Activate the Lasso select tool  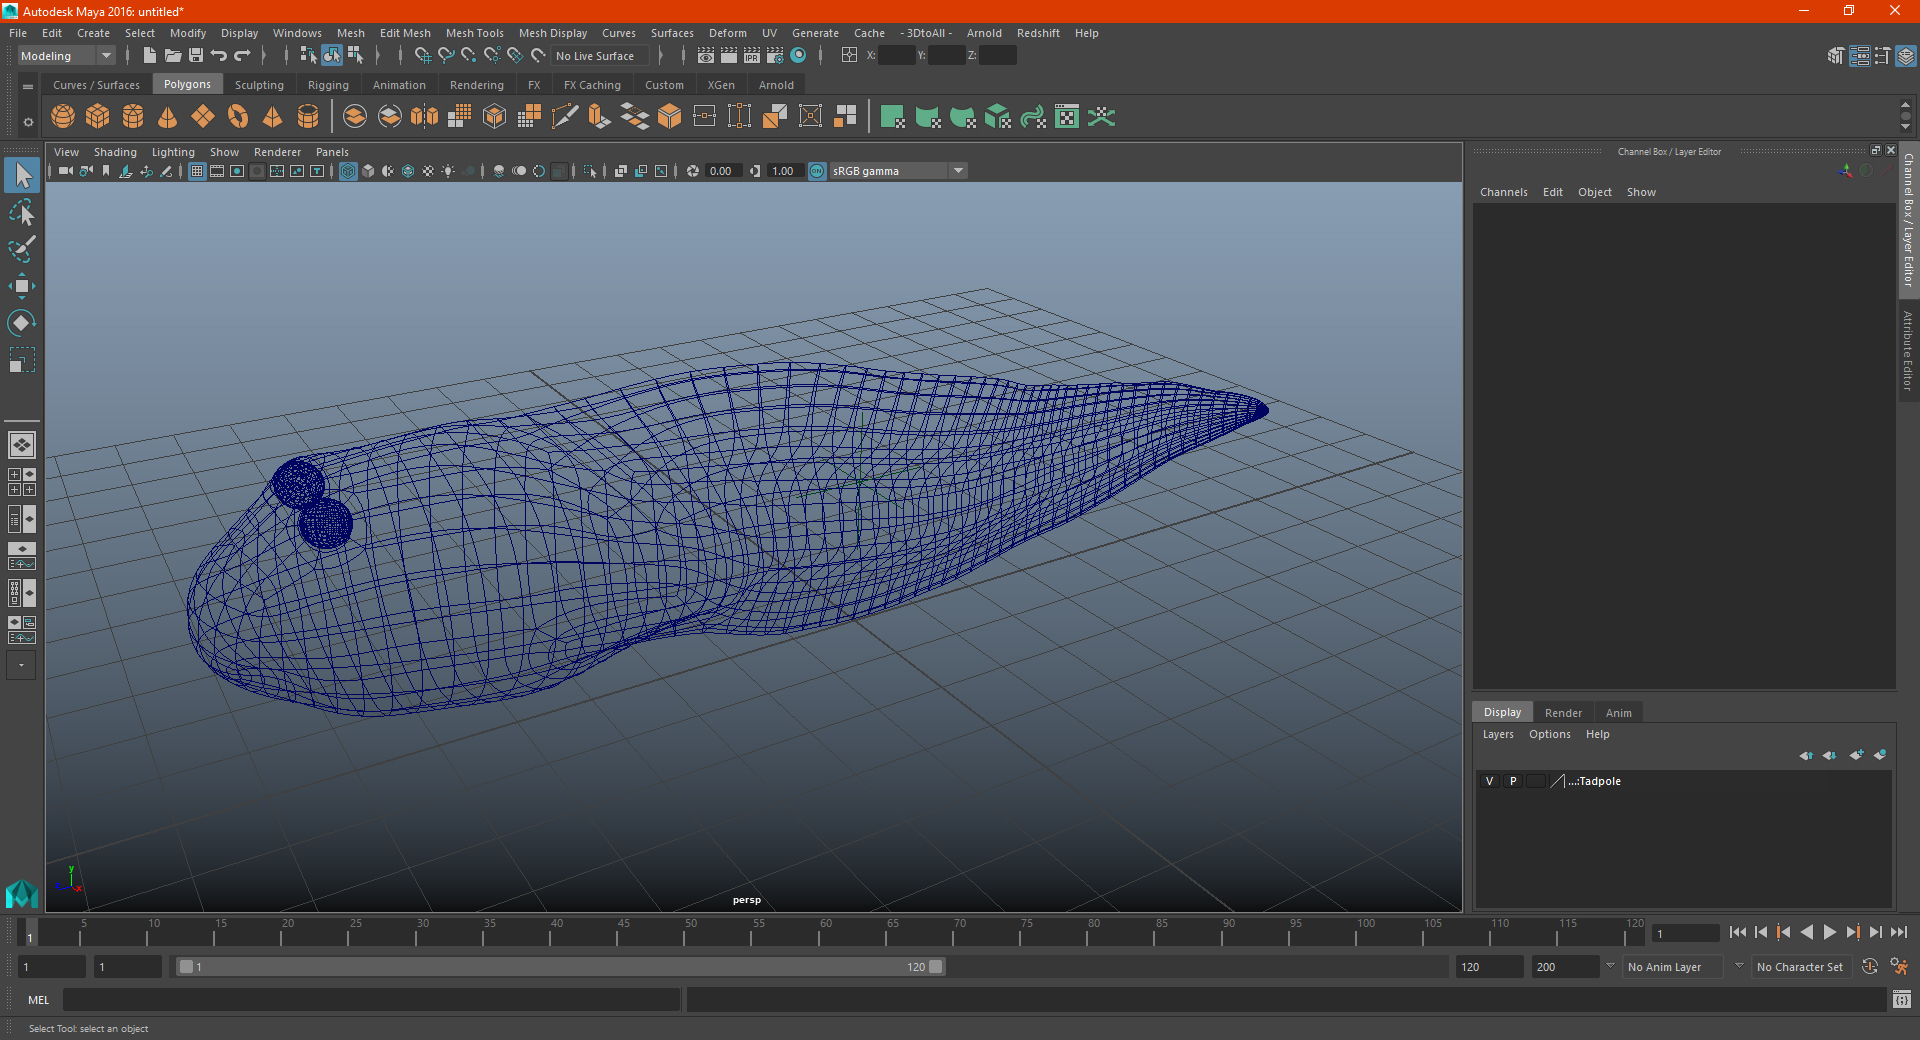point(22,213)
